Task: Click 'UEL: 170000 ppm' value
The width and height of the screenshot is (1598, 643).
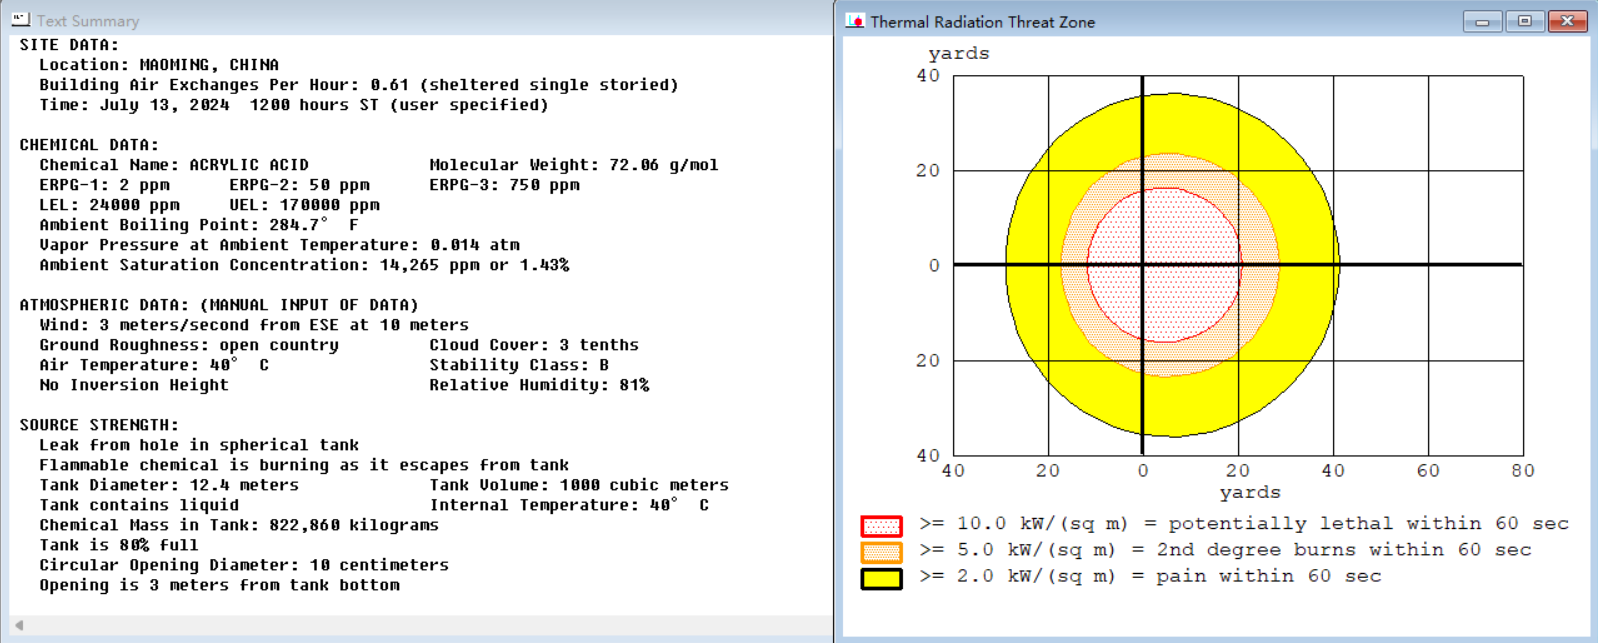Action: (x=304, y=205)
